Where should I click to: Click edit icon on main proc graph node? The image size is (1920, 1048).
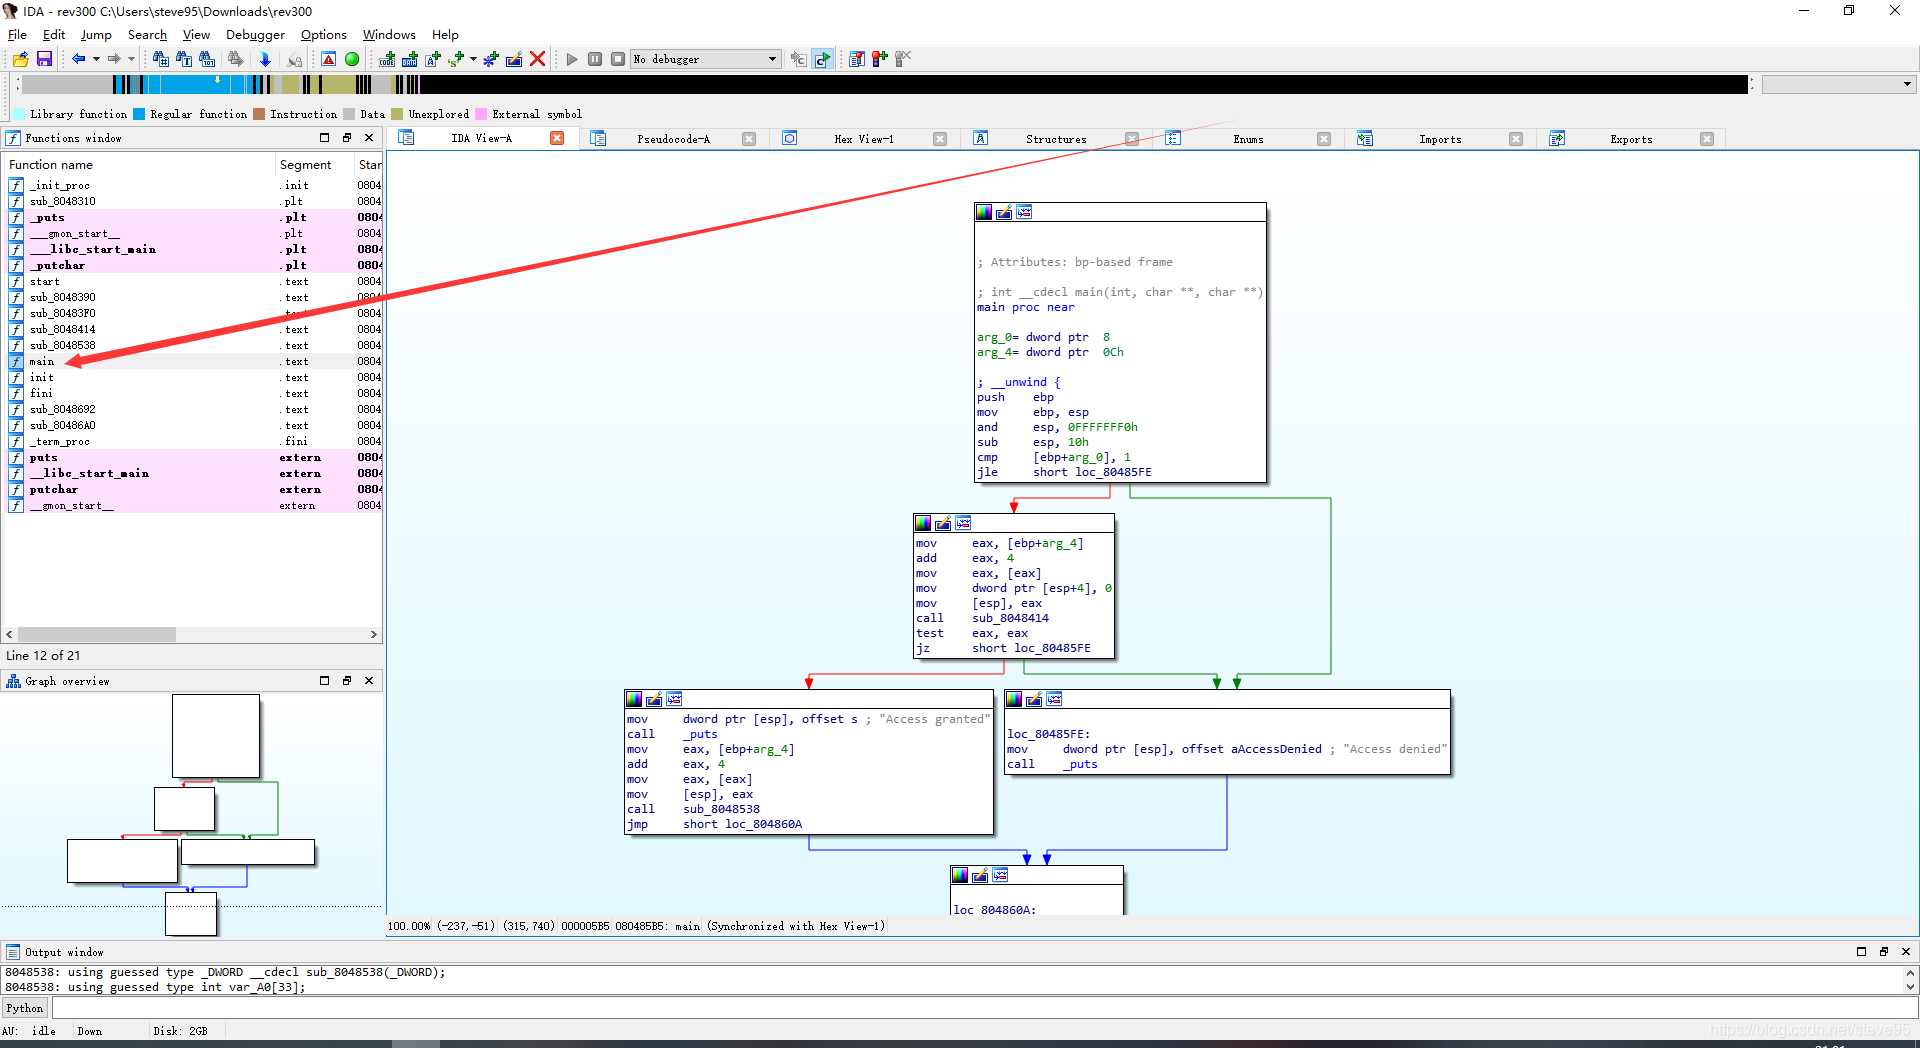1004,212
